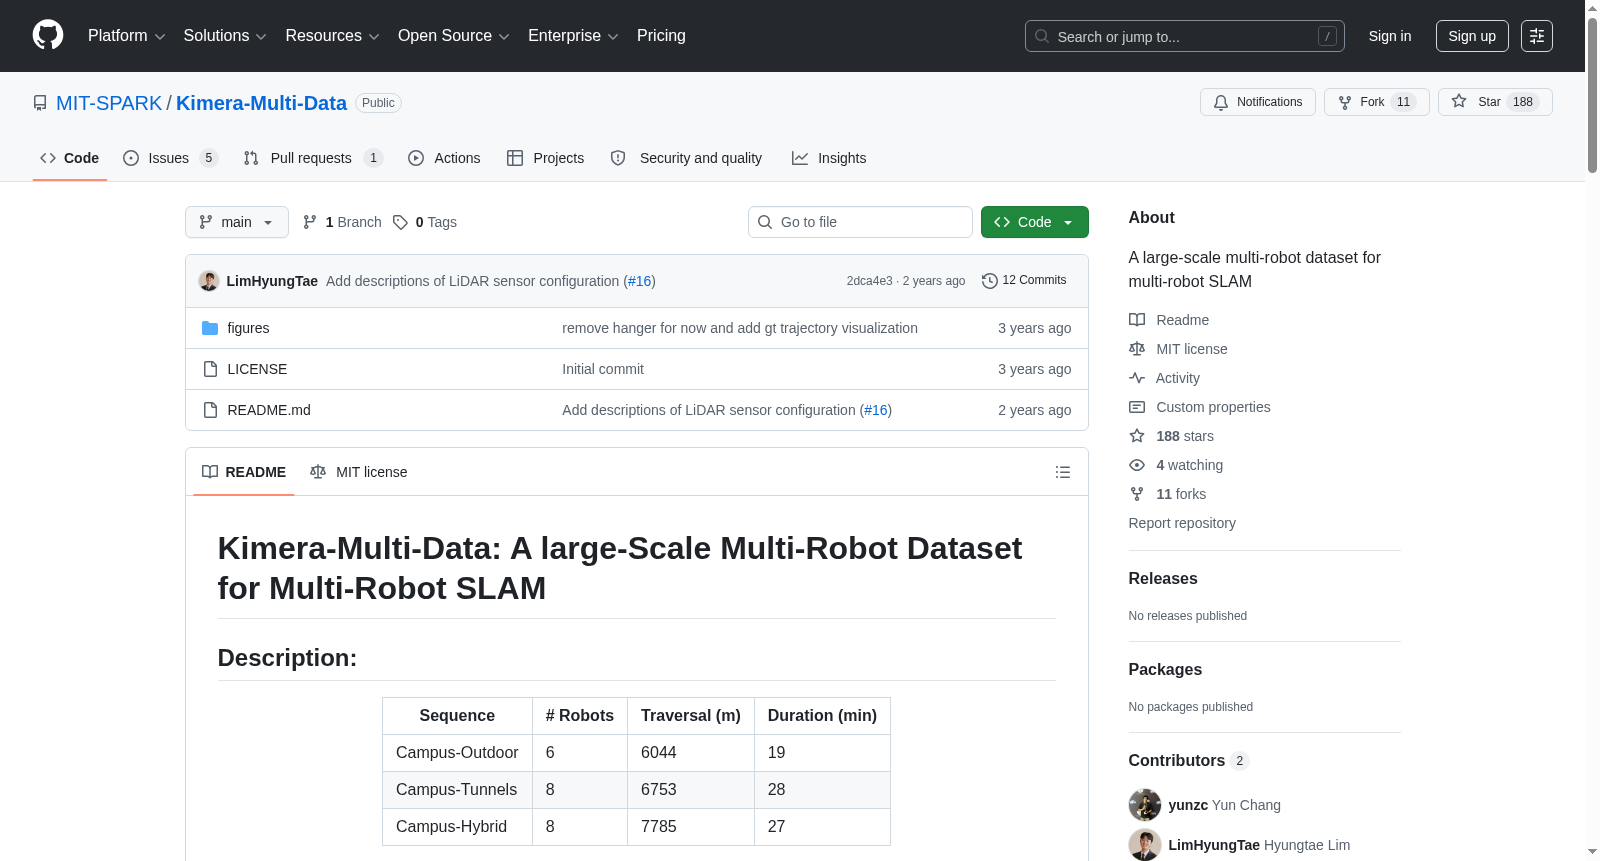This screenshot has width=1600, height=861.
Task: Click the 'Campus-Tunnels' table cell
Action: point(457,790)
